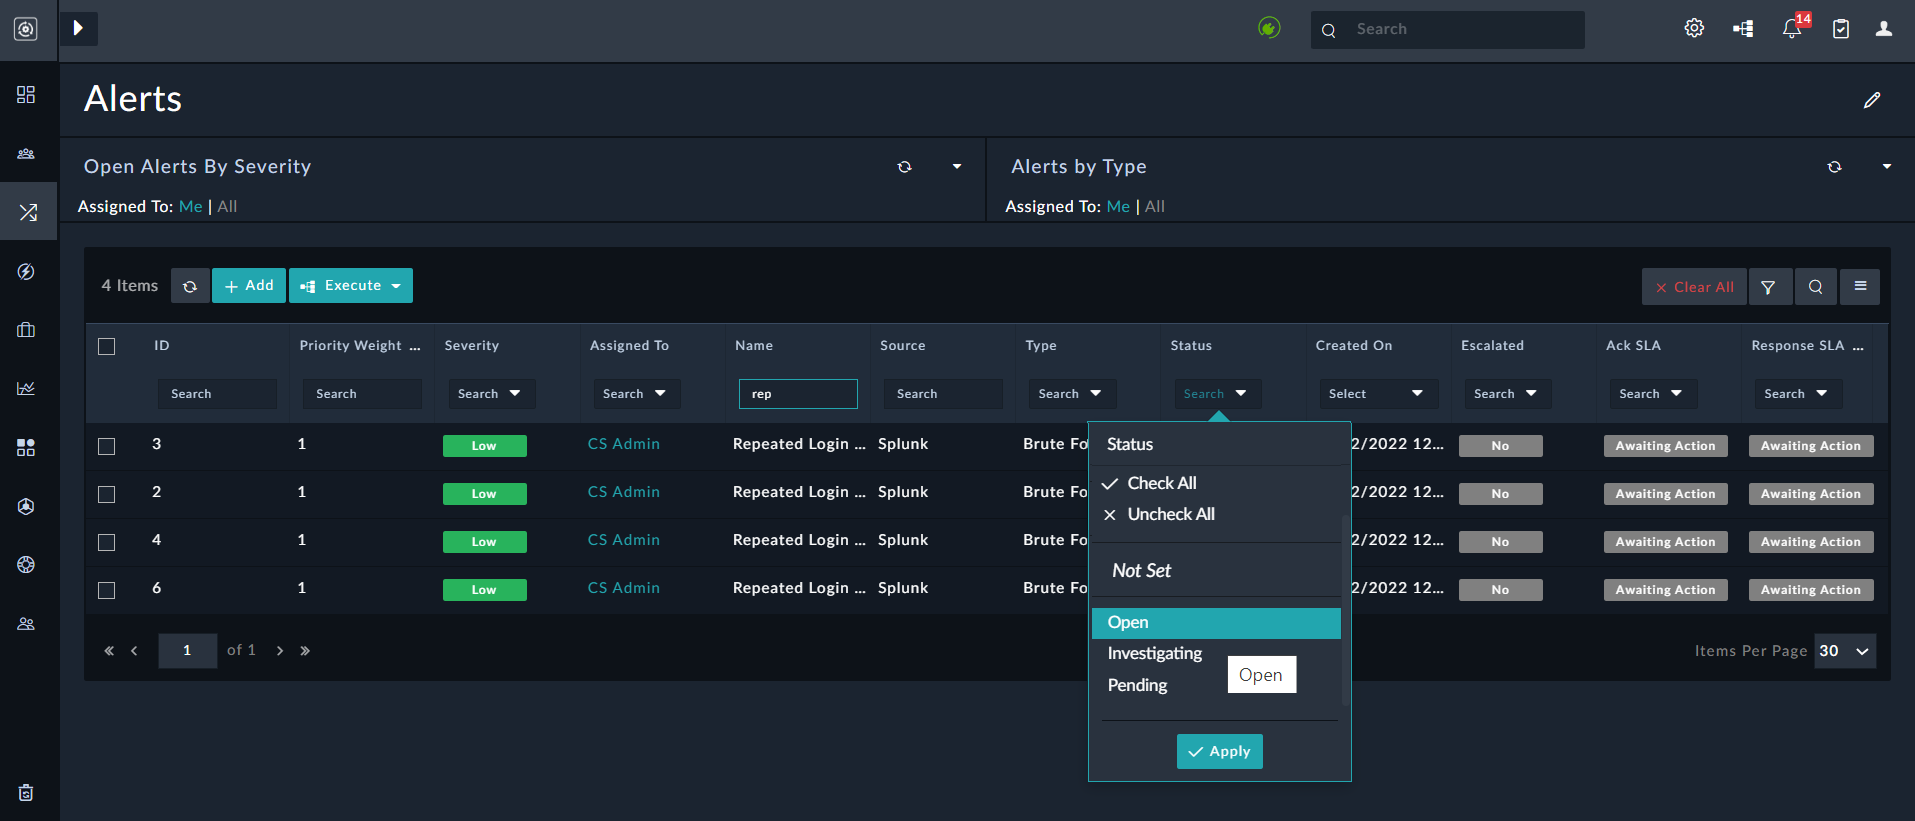Go to the last page arrow
Image resolution: width=1915 pixels, height=821 pixels.
coord(305,651)
